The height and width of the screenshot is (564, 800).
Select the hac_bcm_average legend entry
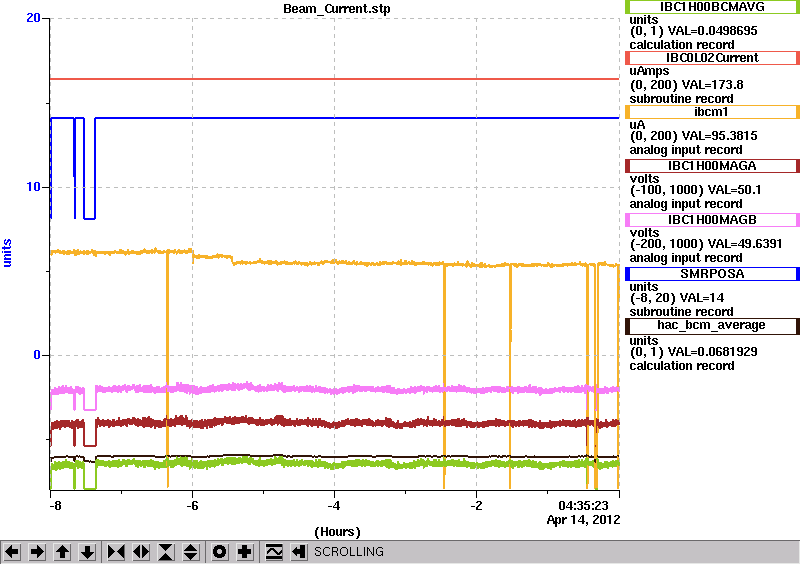(x=712, y=325)
